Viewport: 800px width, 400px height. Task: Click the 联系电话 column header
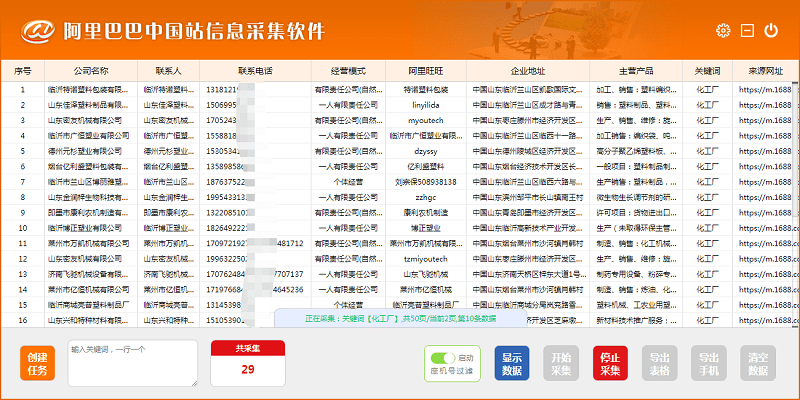pyautogui.click(x=256, y=71)
